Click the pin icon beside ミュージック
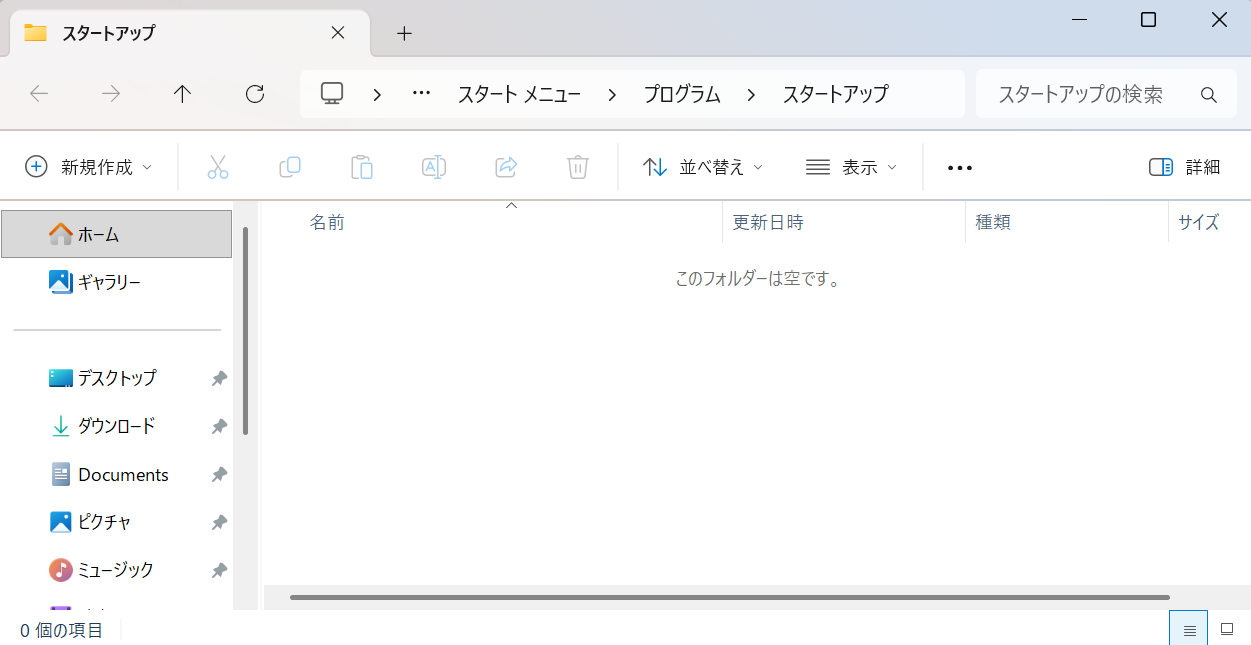The width and height of the screenshot is (1251, 645). point(219,571)
